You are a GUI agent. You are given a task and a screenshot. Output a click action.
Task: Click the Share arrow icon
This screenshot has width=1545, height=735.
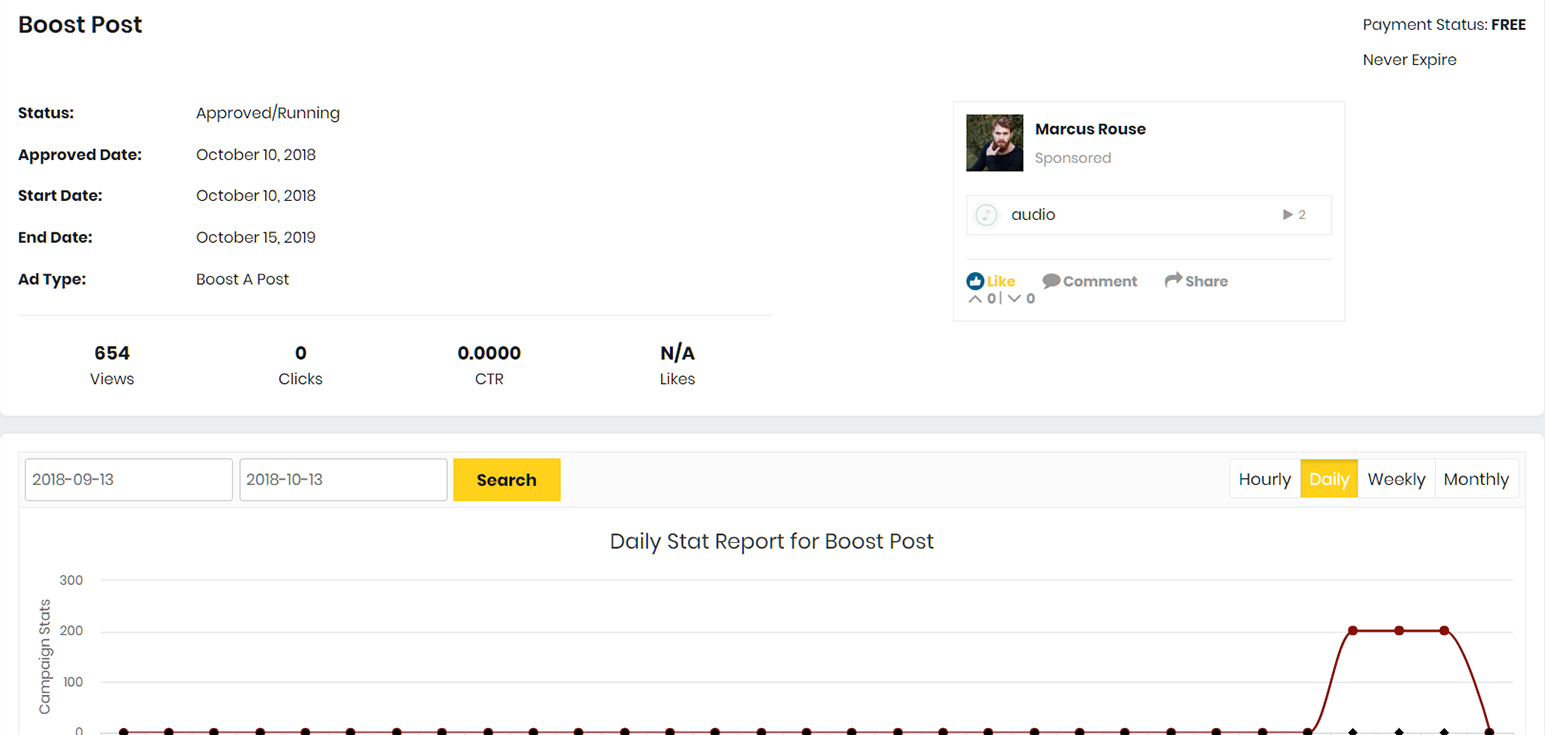[1173, 280]
